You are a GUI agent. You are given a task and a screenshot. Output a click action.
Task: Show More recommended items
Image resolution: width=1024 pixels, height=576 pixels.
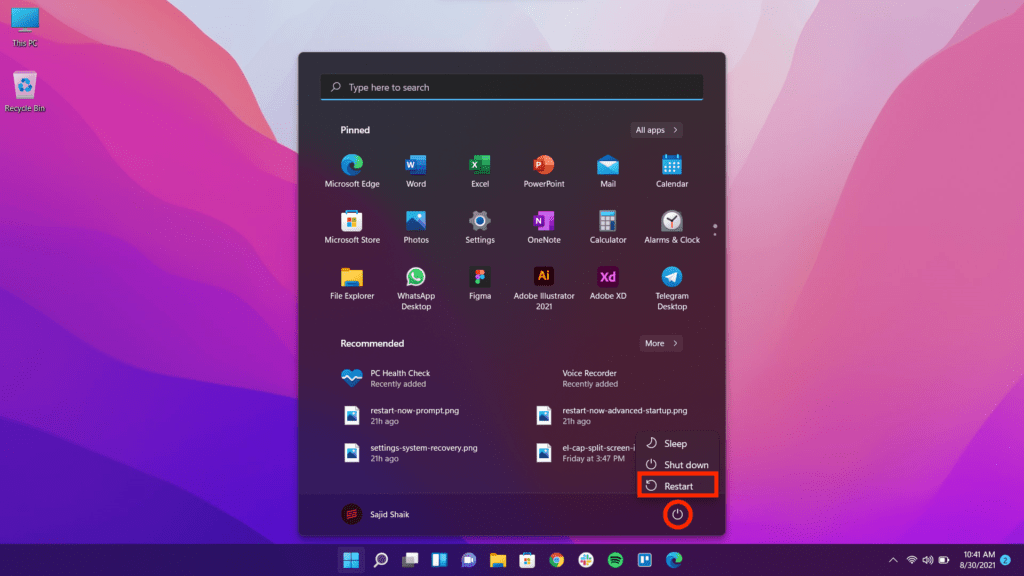661,344
